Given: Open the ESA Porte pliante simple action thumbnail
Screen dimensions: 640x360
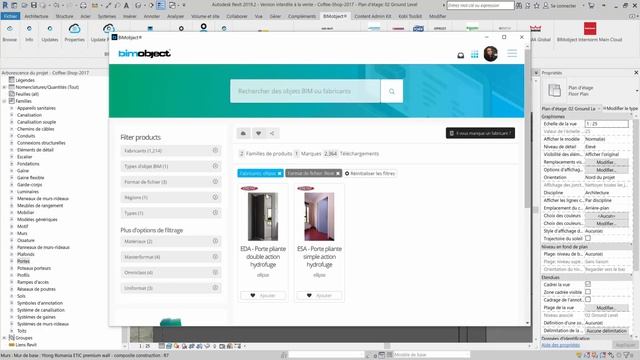Looking at the screenshot, I should (x=319, y=216).
